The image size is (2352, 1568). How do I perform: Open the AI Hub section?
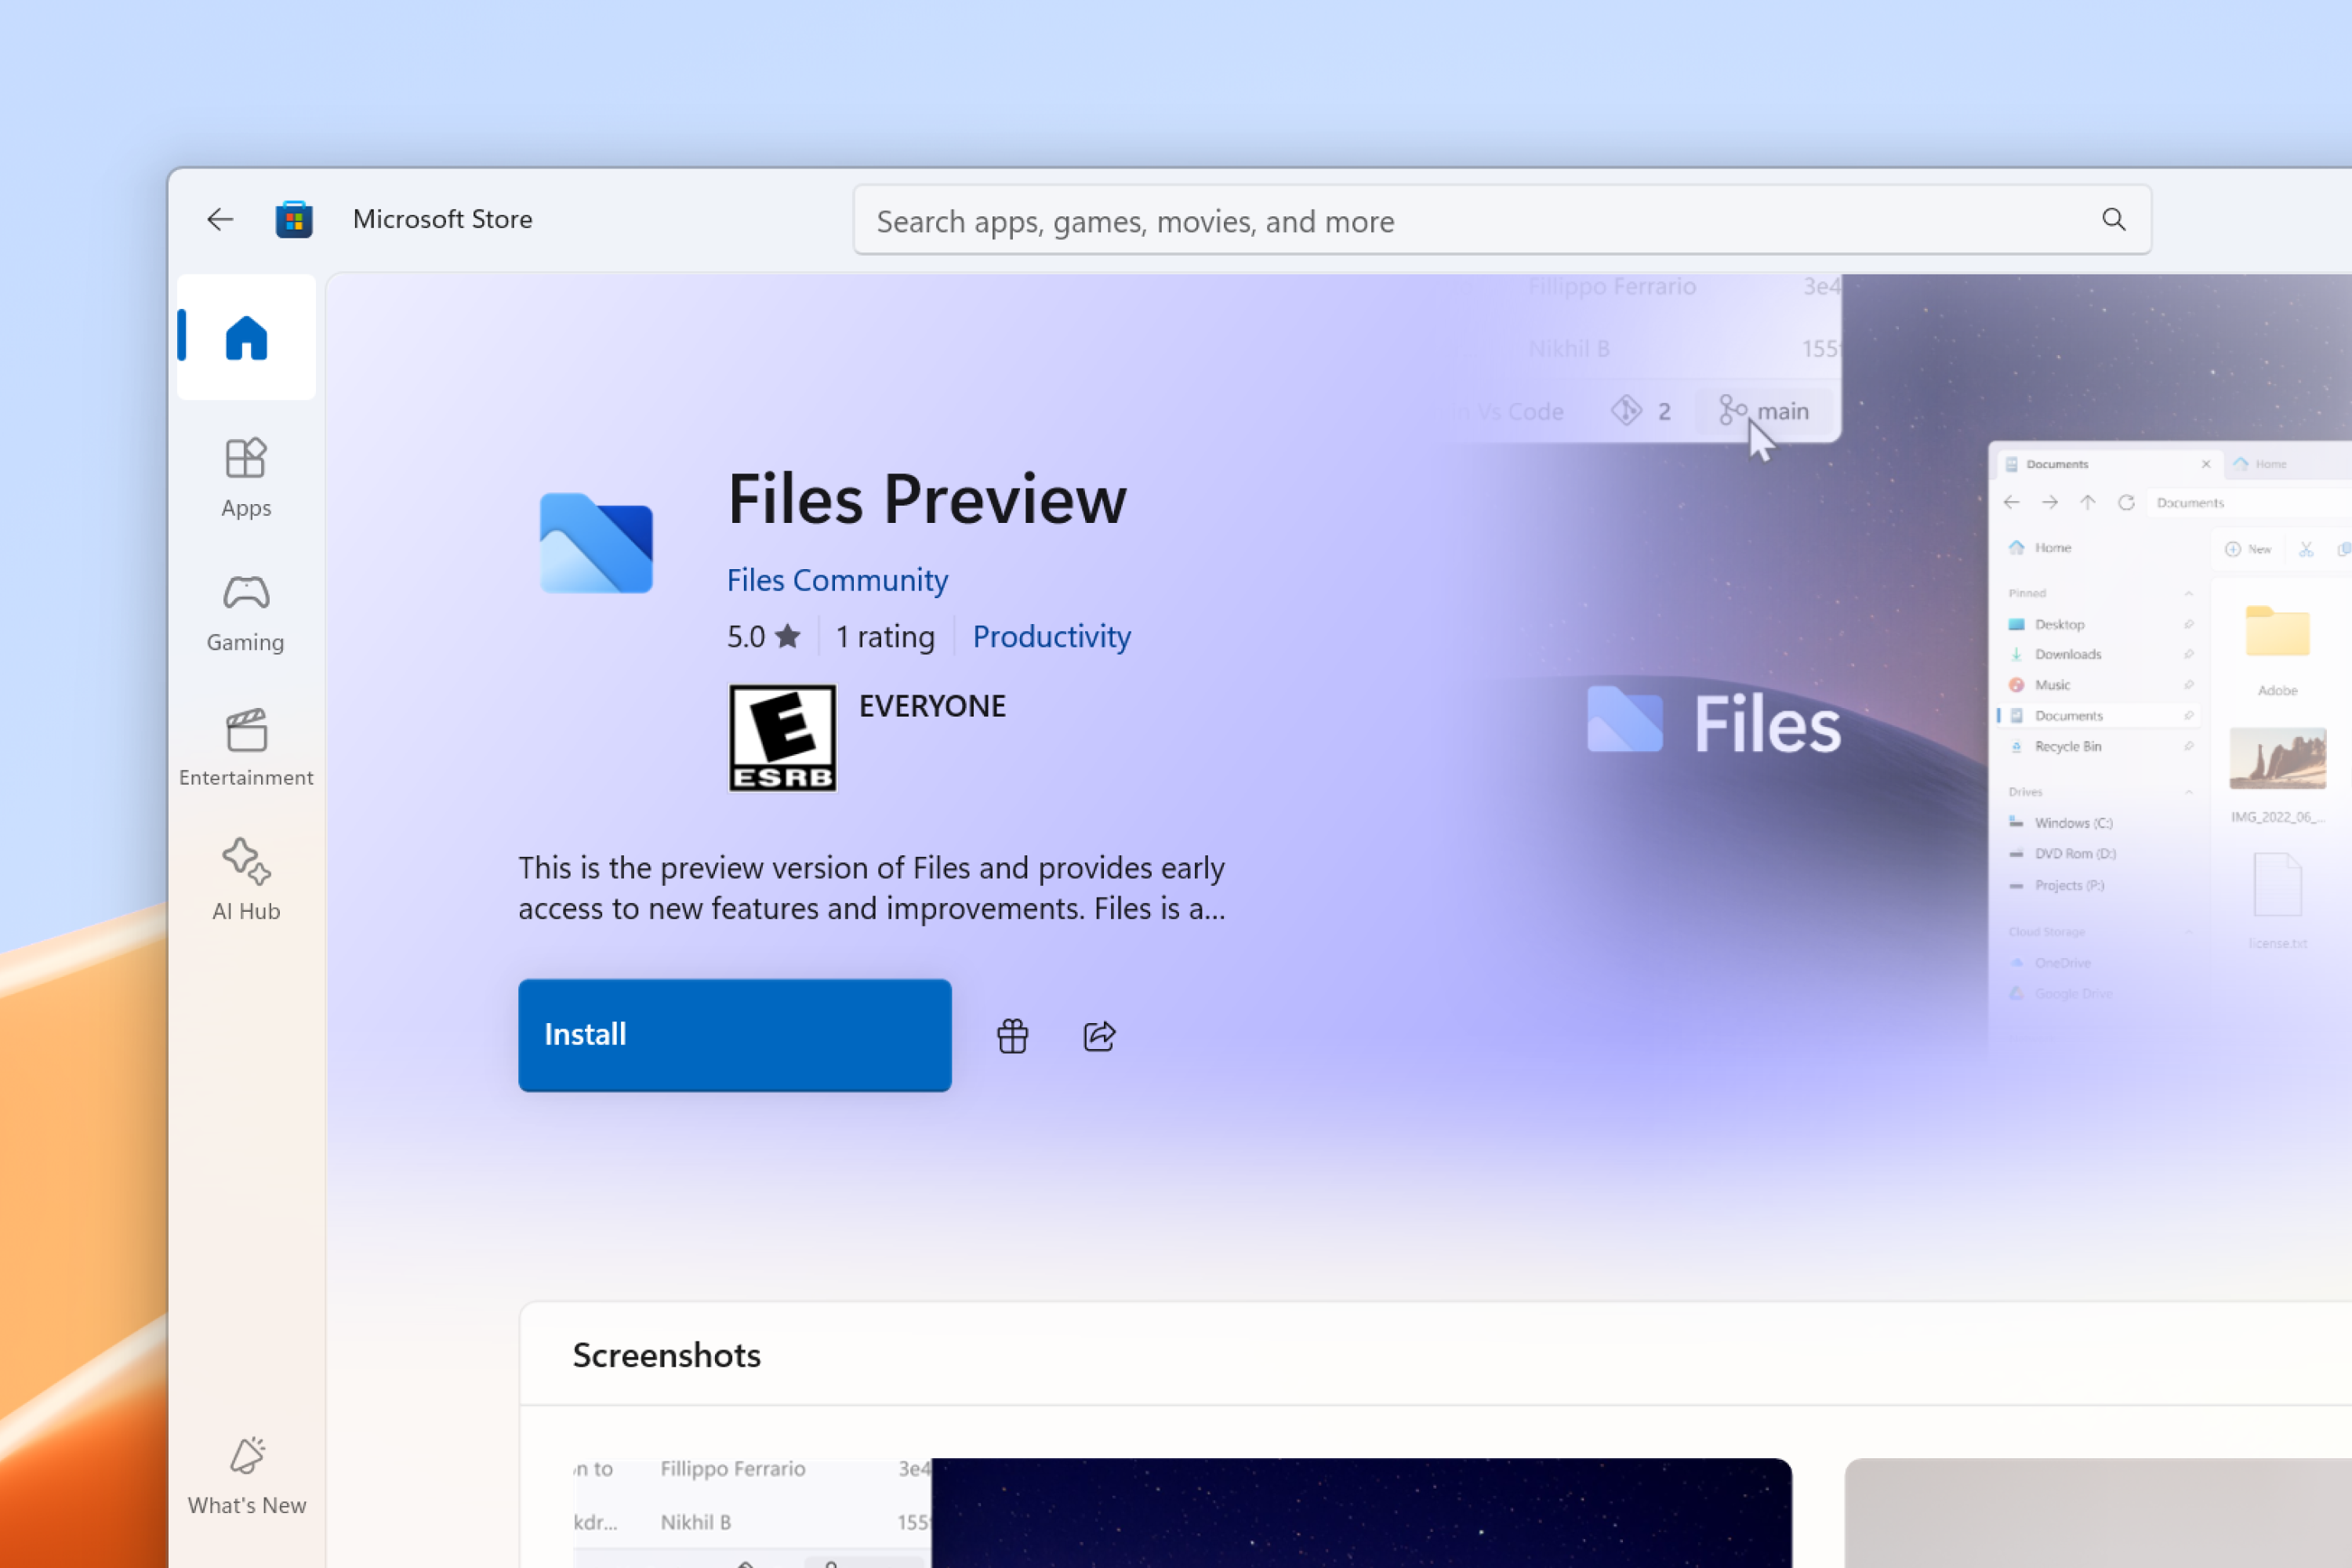click(245, 880)
